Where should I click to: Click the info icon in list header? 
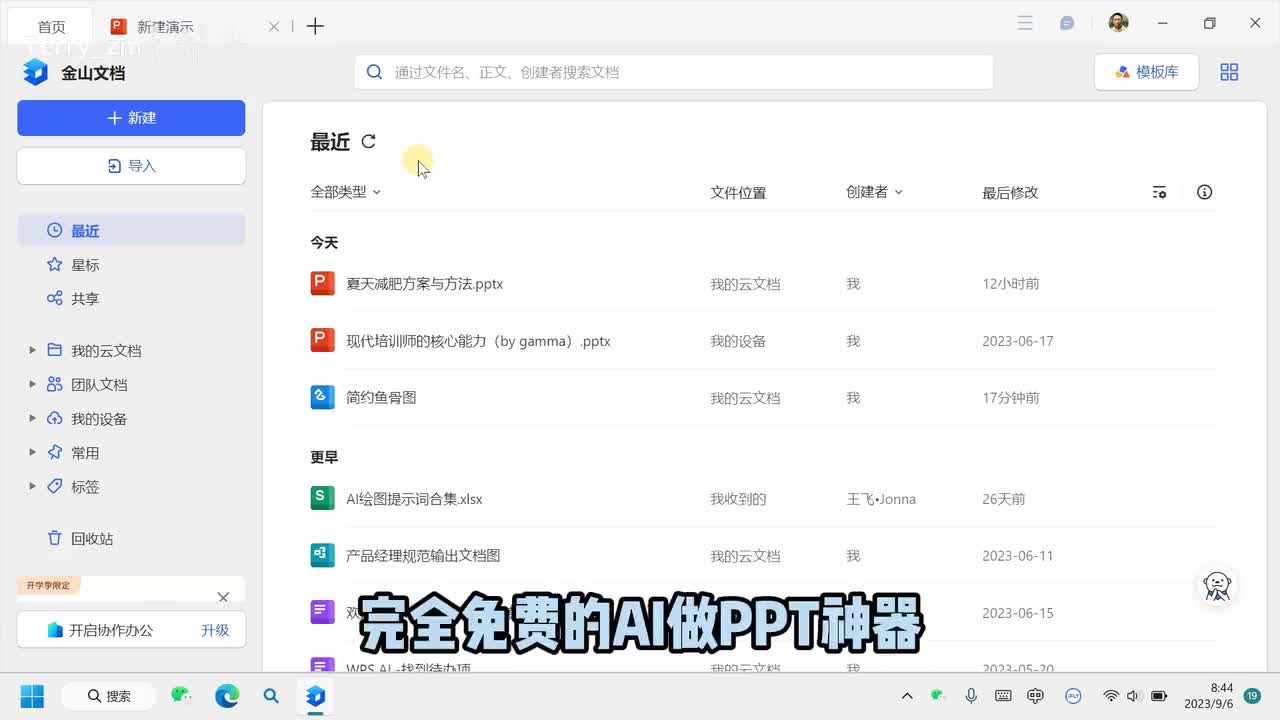click(1204, 192)
